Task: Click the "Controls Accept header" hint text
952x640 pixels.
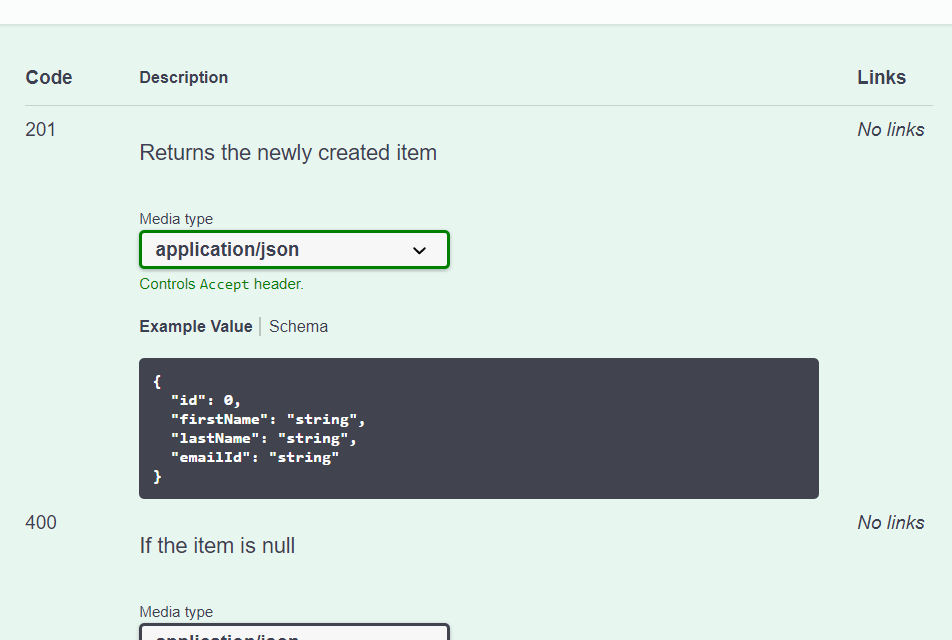Action: 221,284
